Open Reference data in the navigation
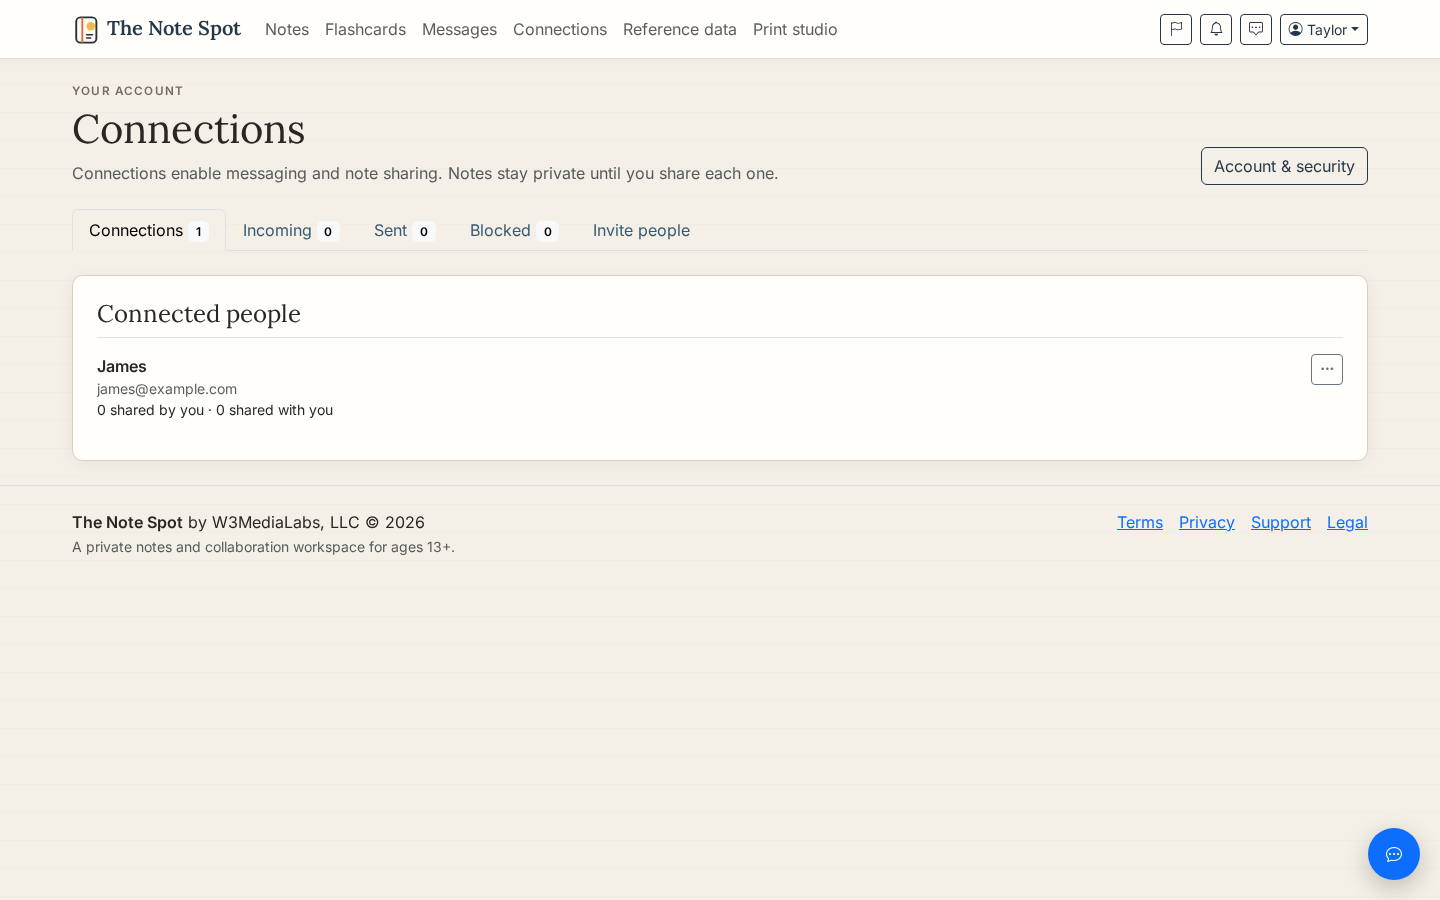 pyautogui.click(x=680, y=29)
